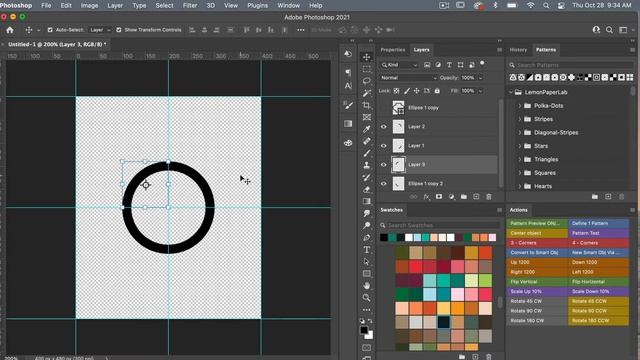Switch to the History tab

[518, 50]
